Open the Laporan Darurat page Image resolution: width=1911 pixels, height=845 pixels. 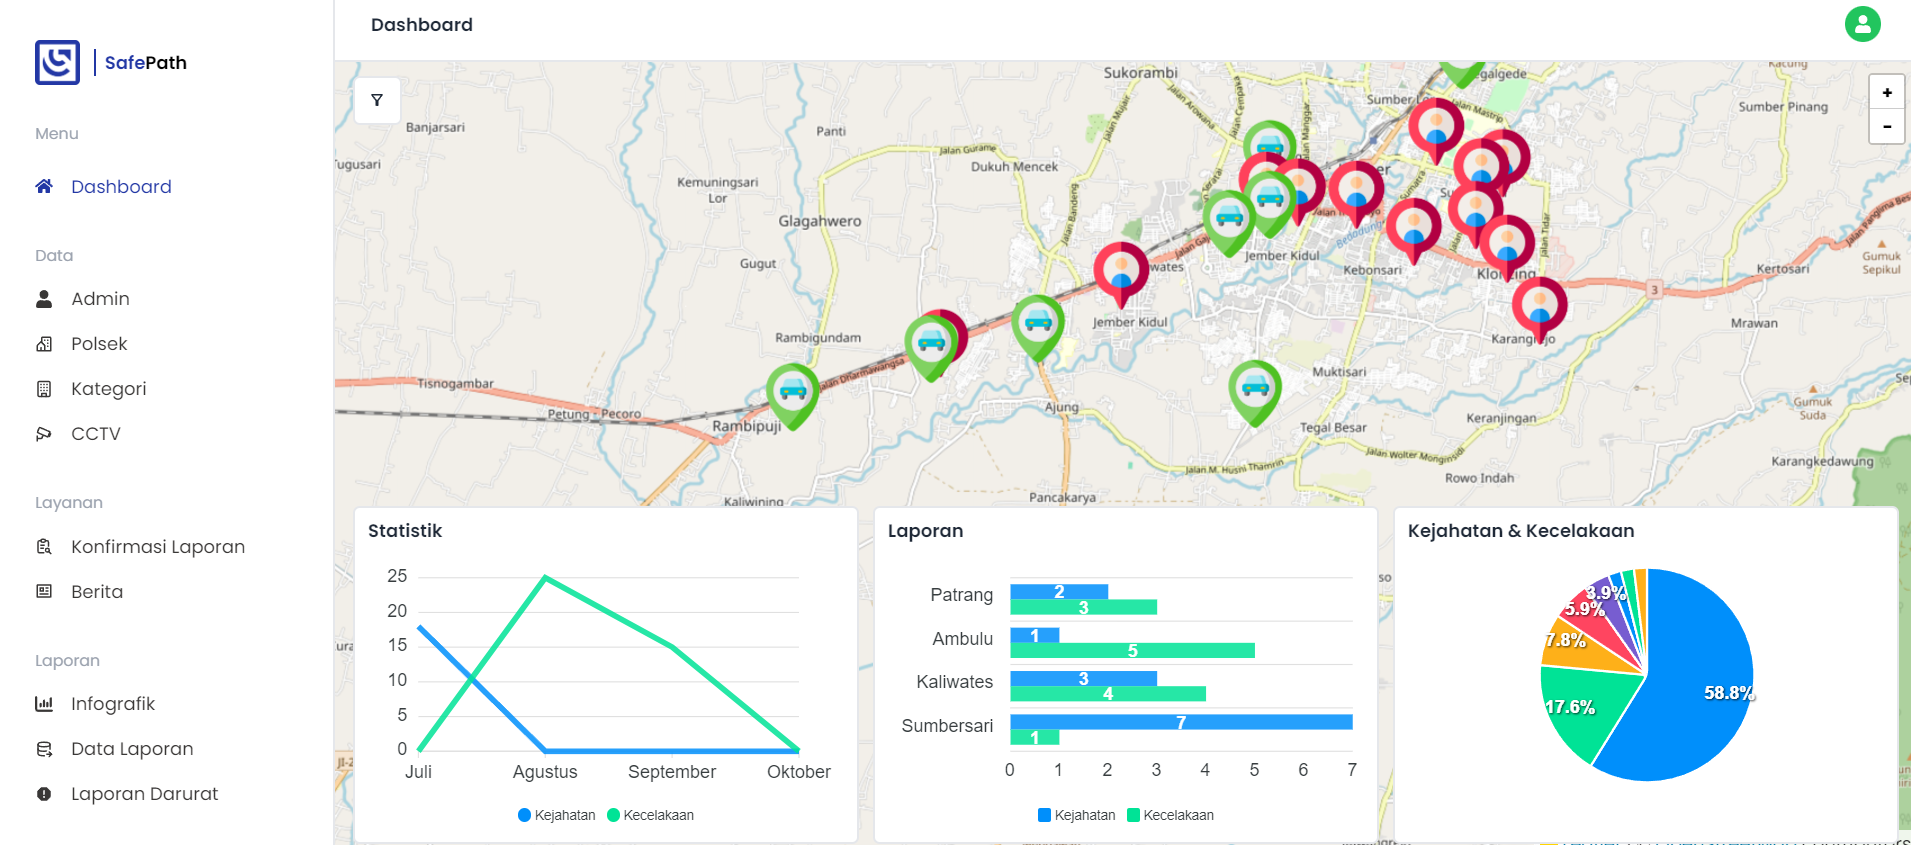tap(144, 794)
